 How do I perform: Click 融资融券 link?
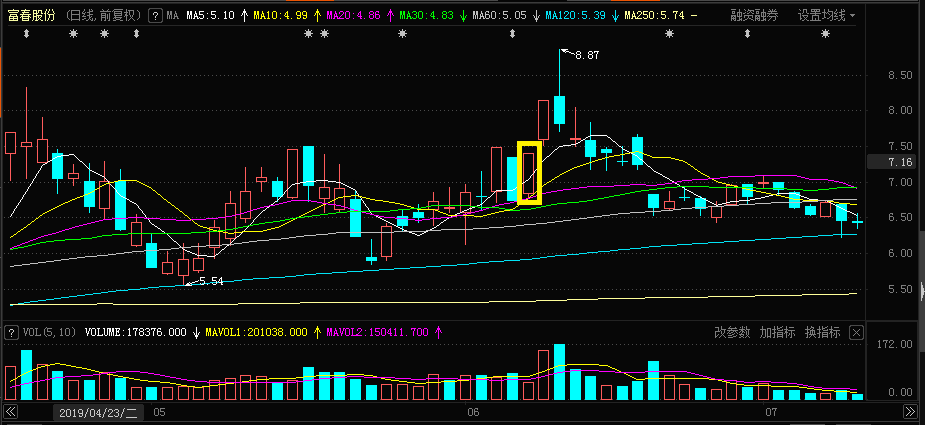(x=754, y=16)
